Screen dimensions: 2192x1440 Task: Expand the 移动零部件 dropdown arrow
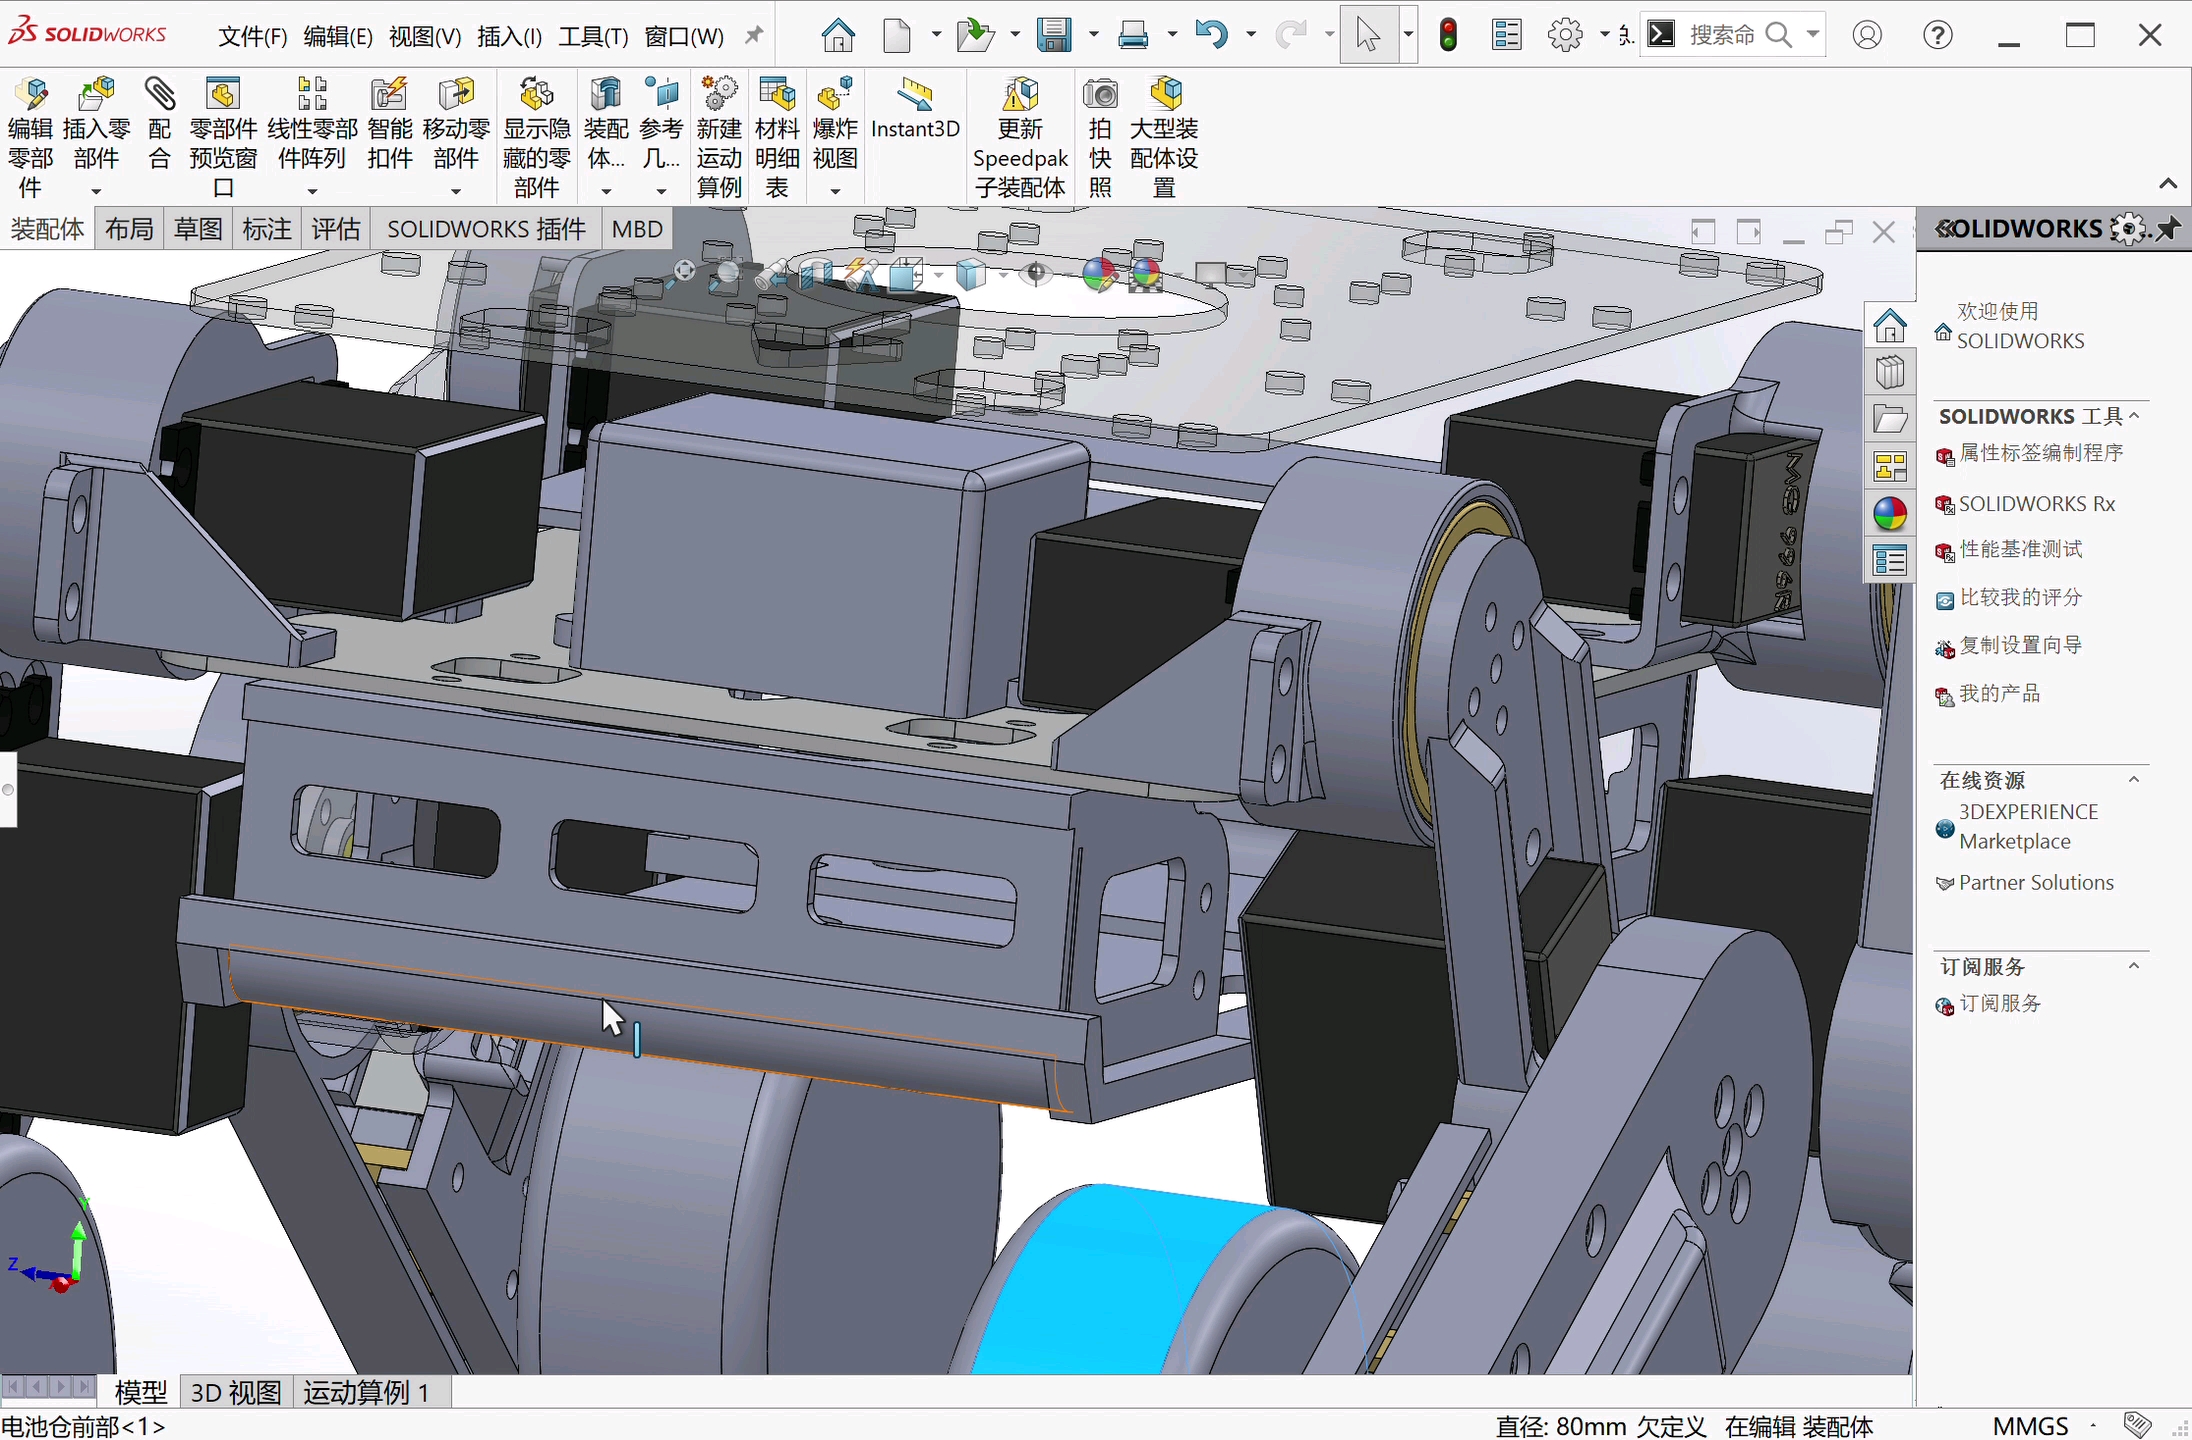coord(456,190)
